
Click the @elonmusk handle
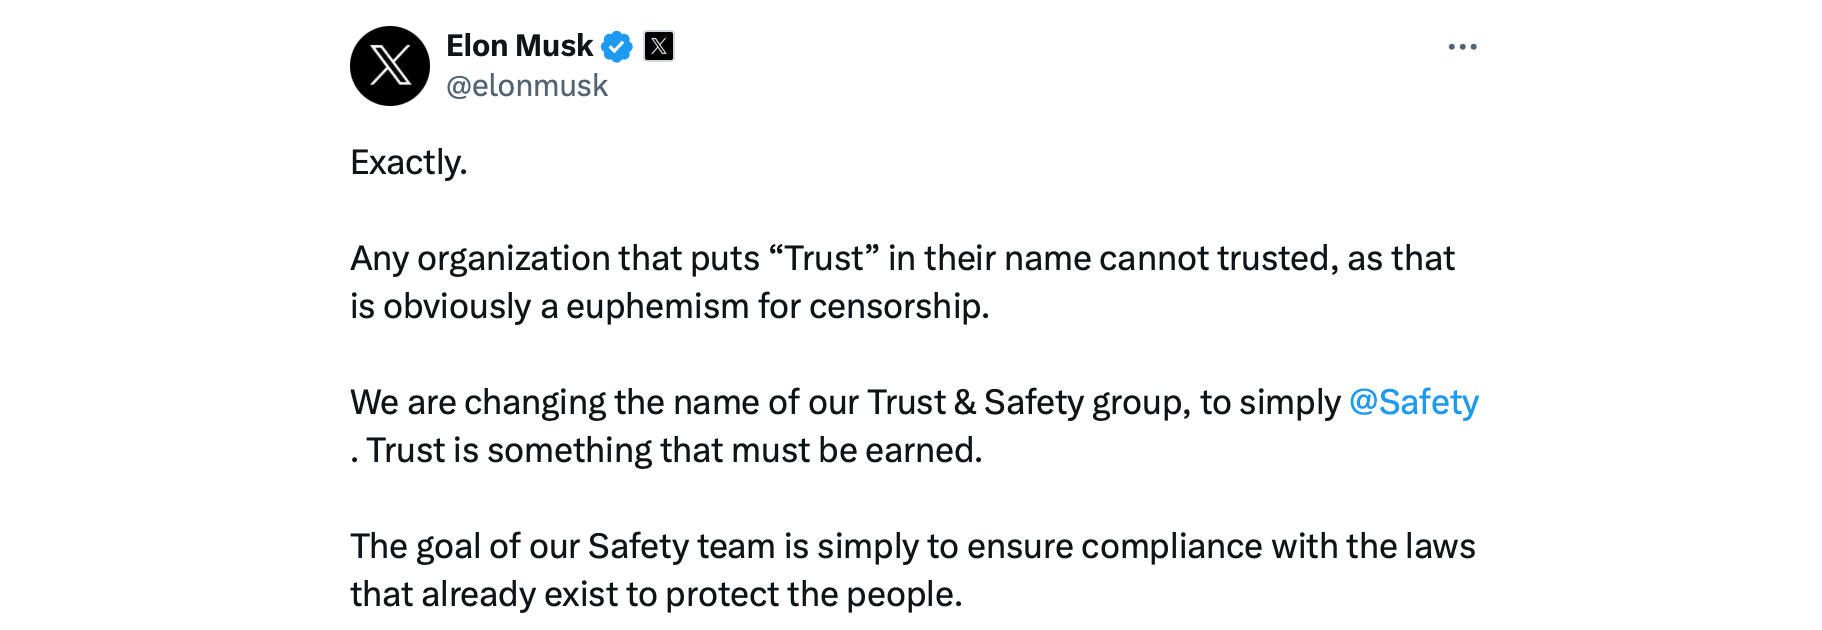(527, 86)
